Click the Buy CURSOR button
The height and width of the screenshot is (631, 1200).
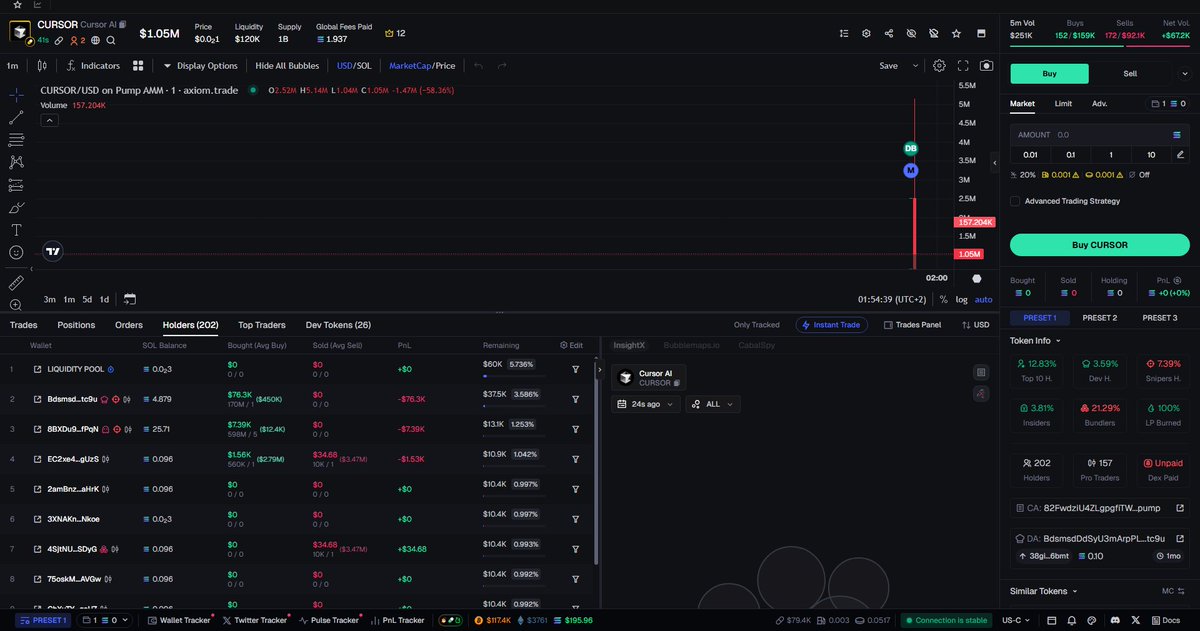pos(1100,245)
